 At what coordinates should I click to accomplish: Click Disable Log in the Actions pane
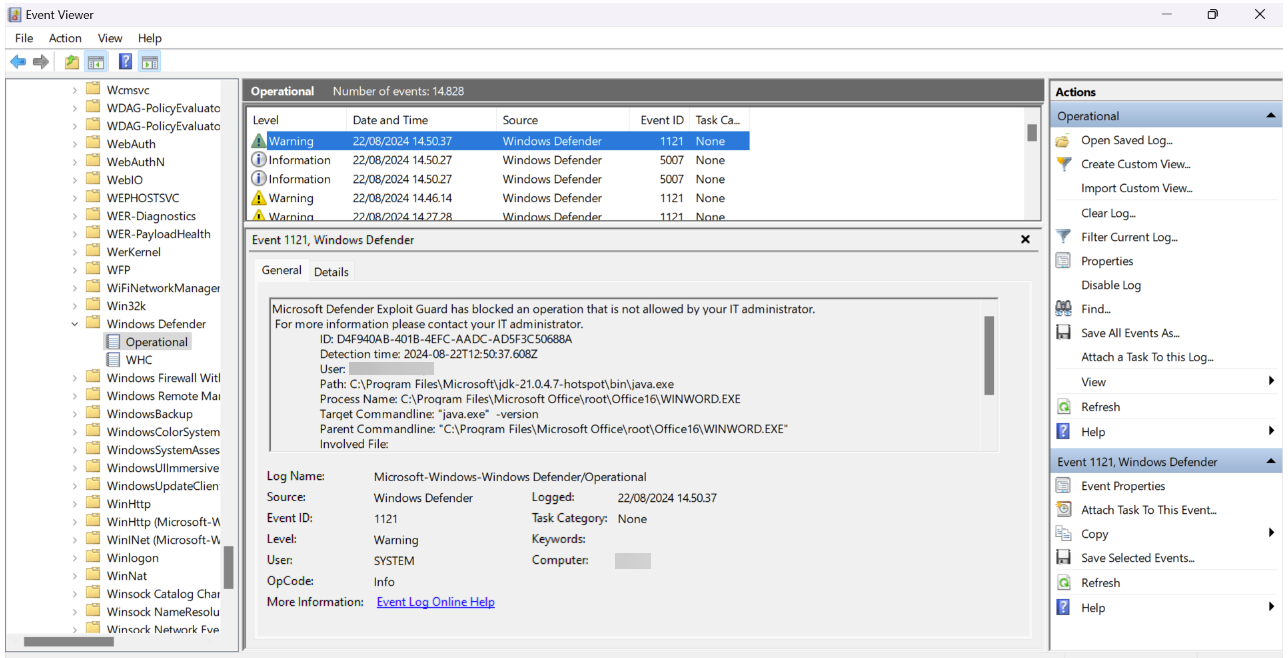pyautogui.click(x=1111, y=285)
